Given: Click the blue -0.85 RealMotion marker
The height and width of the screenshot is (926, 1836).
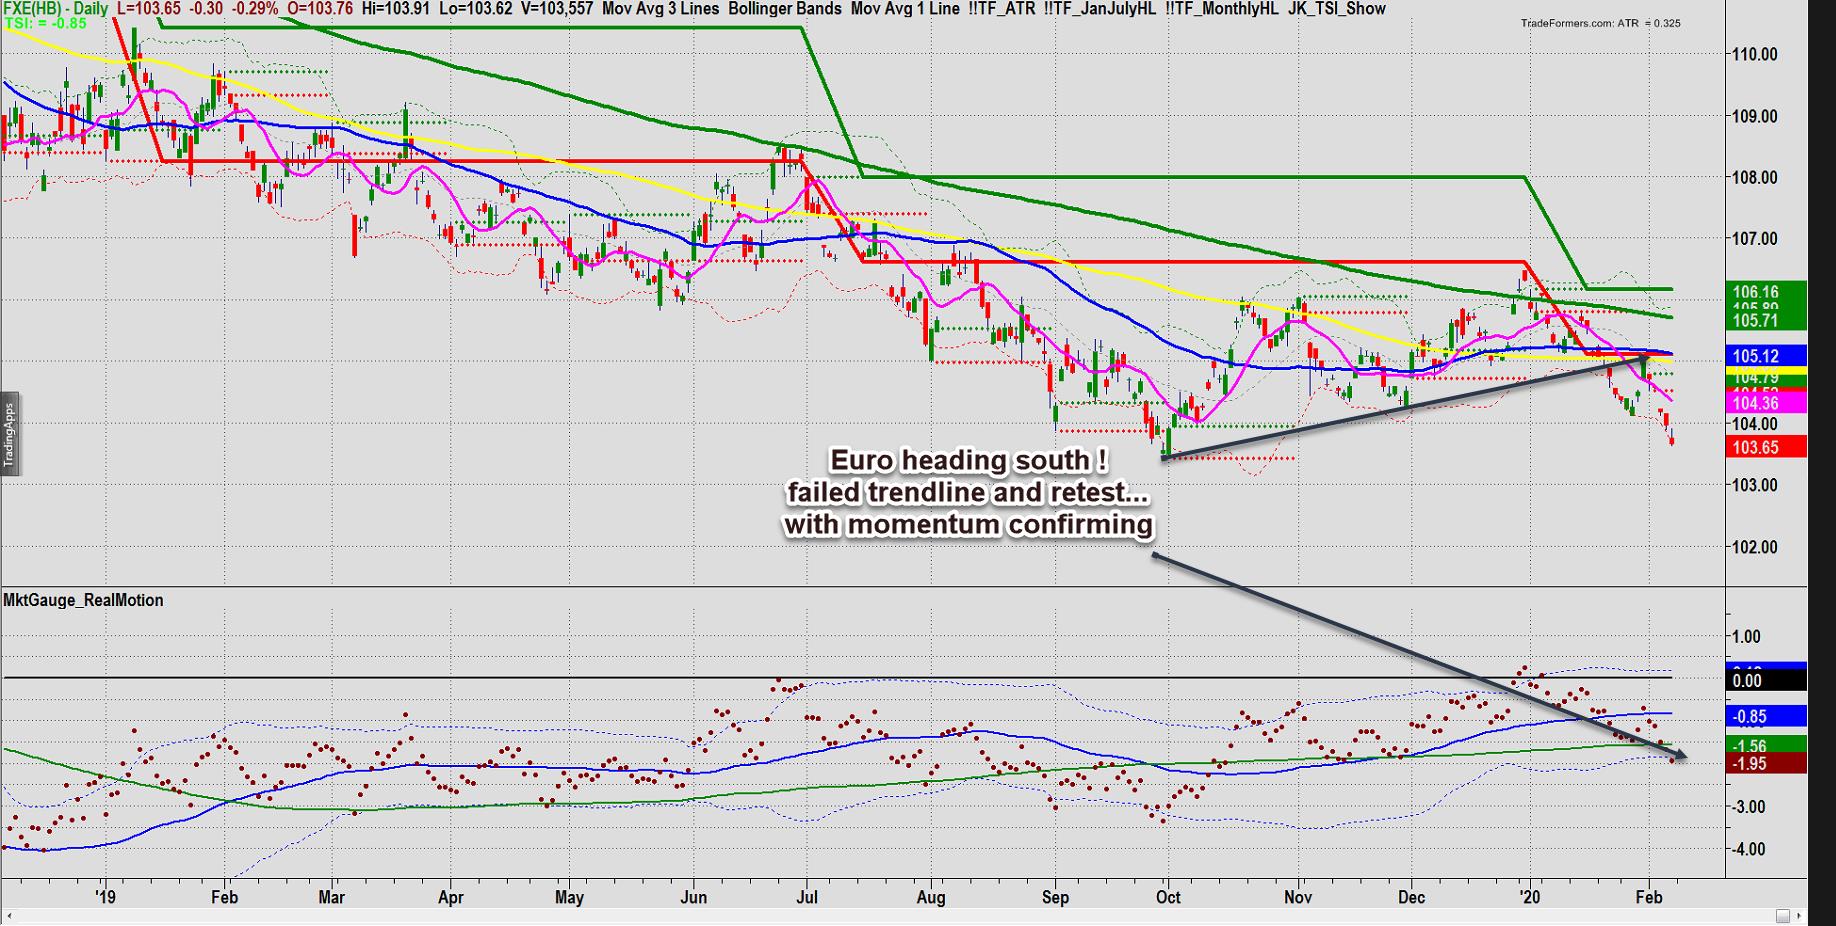Looking at the screenshot, I should (1765, 716).
